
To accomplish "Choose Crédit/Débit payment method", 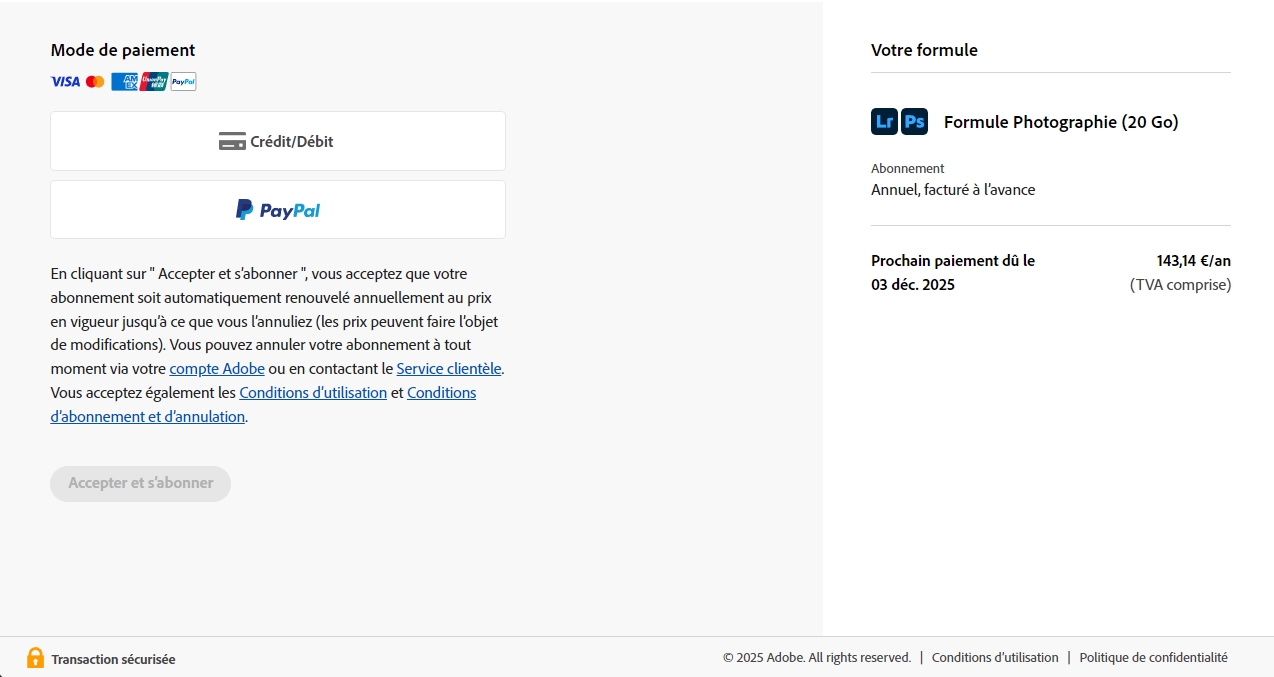I will tap(277, 141).
